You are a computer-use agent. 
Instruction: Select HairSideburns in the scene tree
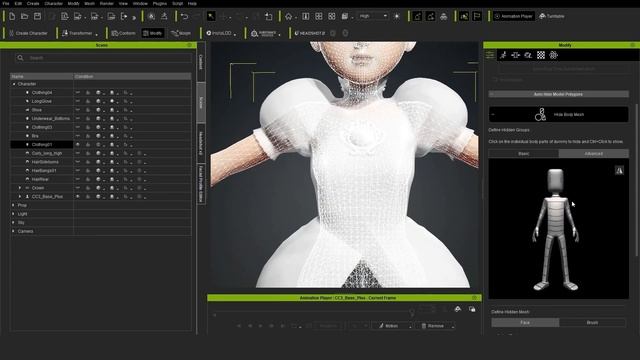pyautogui.click(x=45, y=162)
